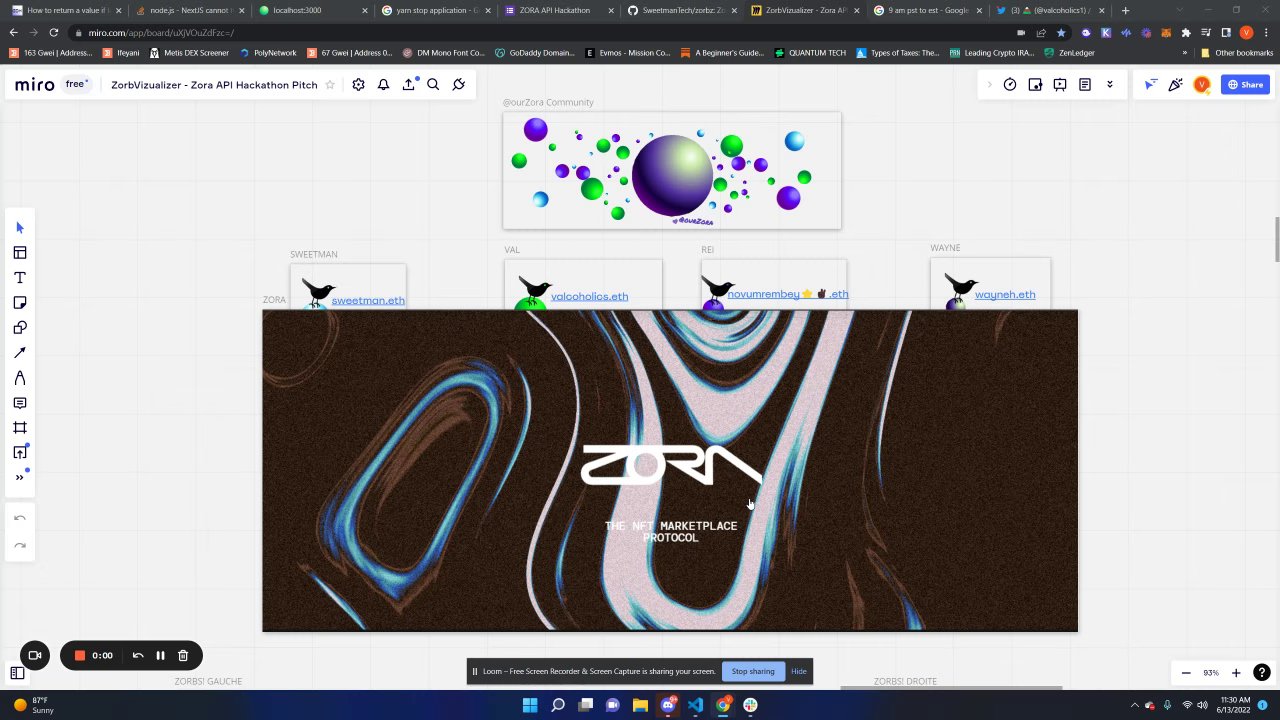Select the Frame tool

click(19, 428)
